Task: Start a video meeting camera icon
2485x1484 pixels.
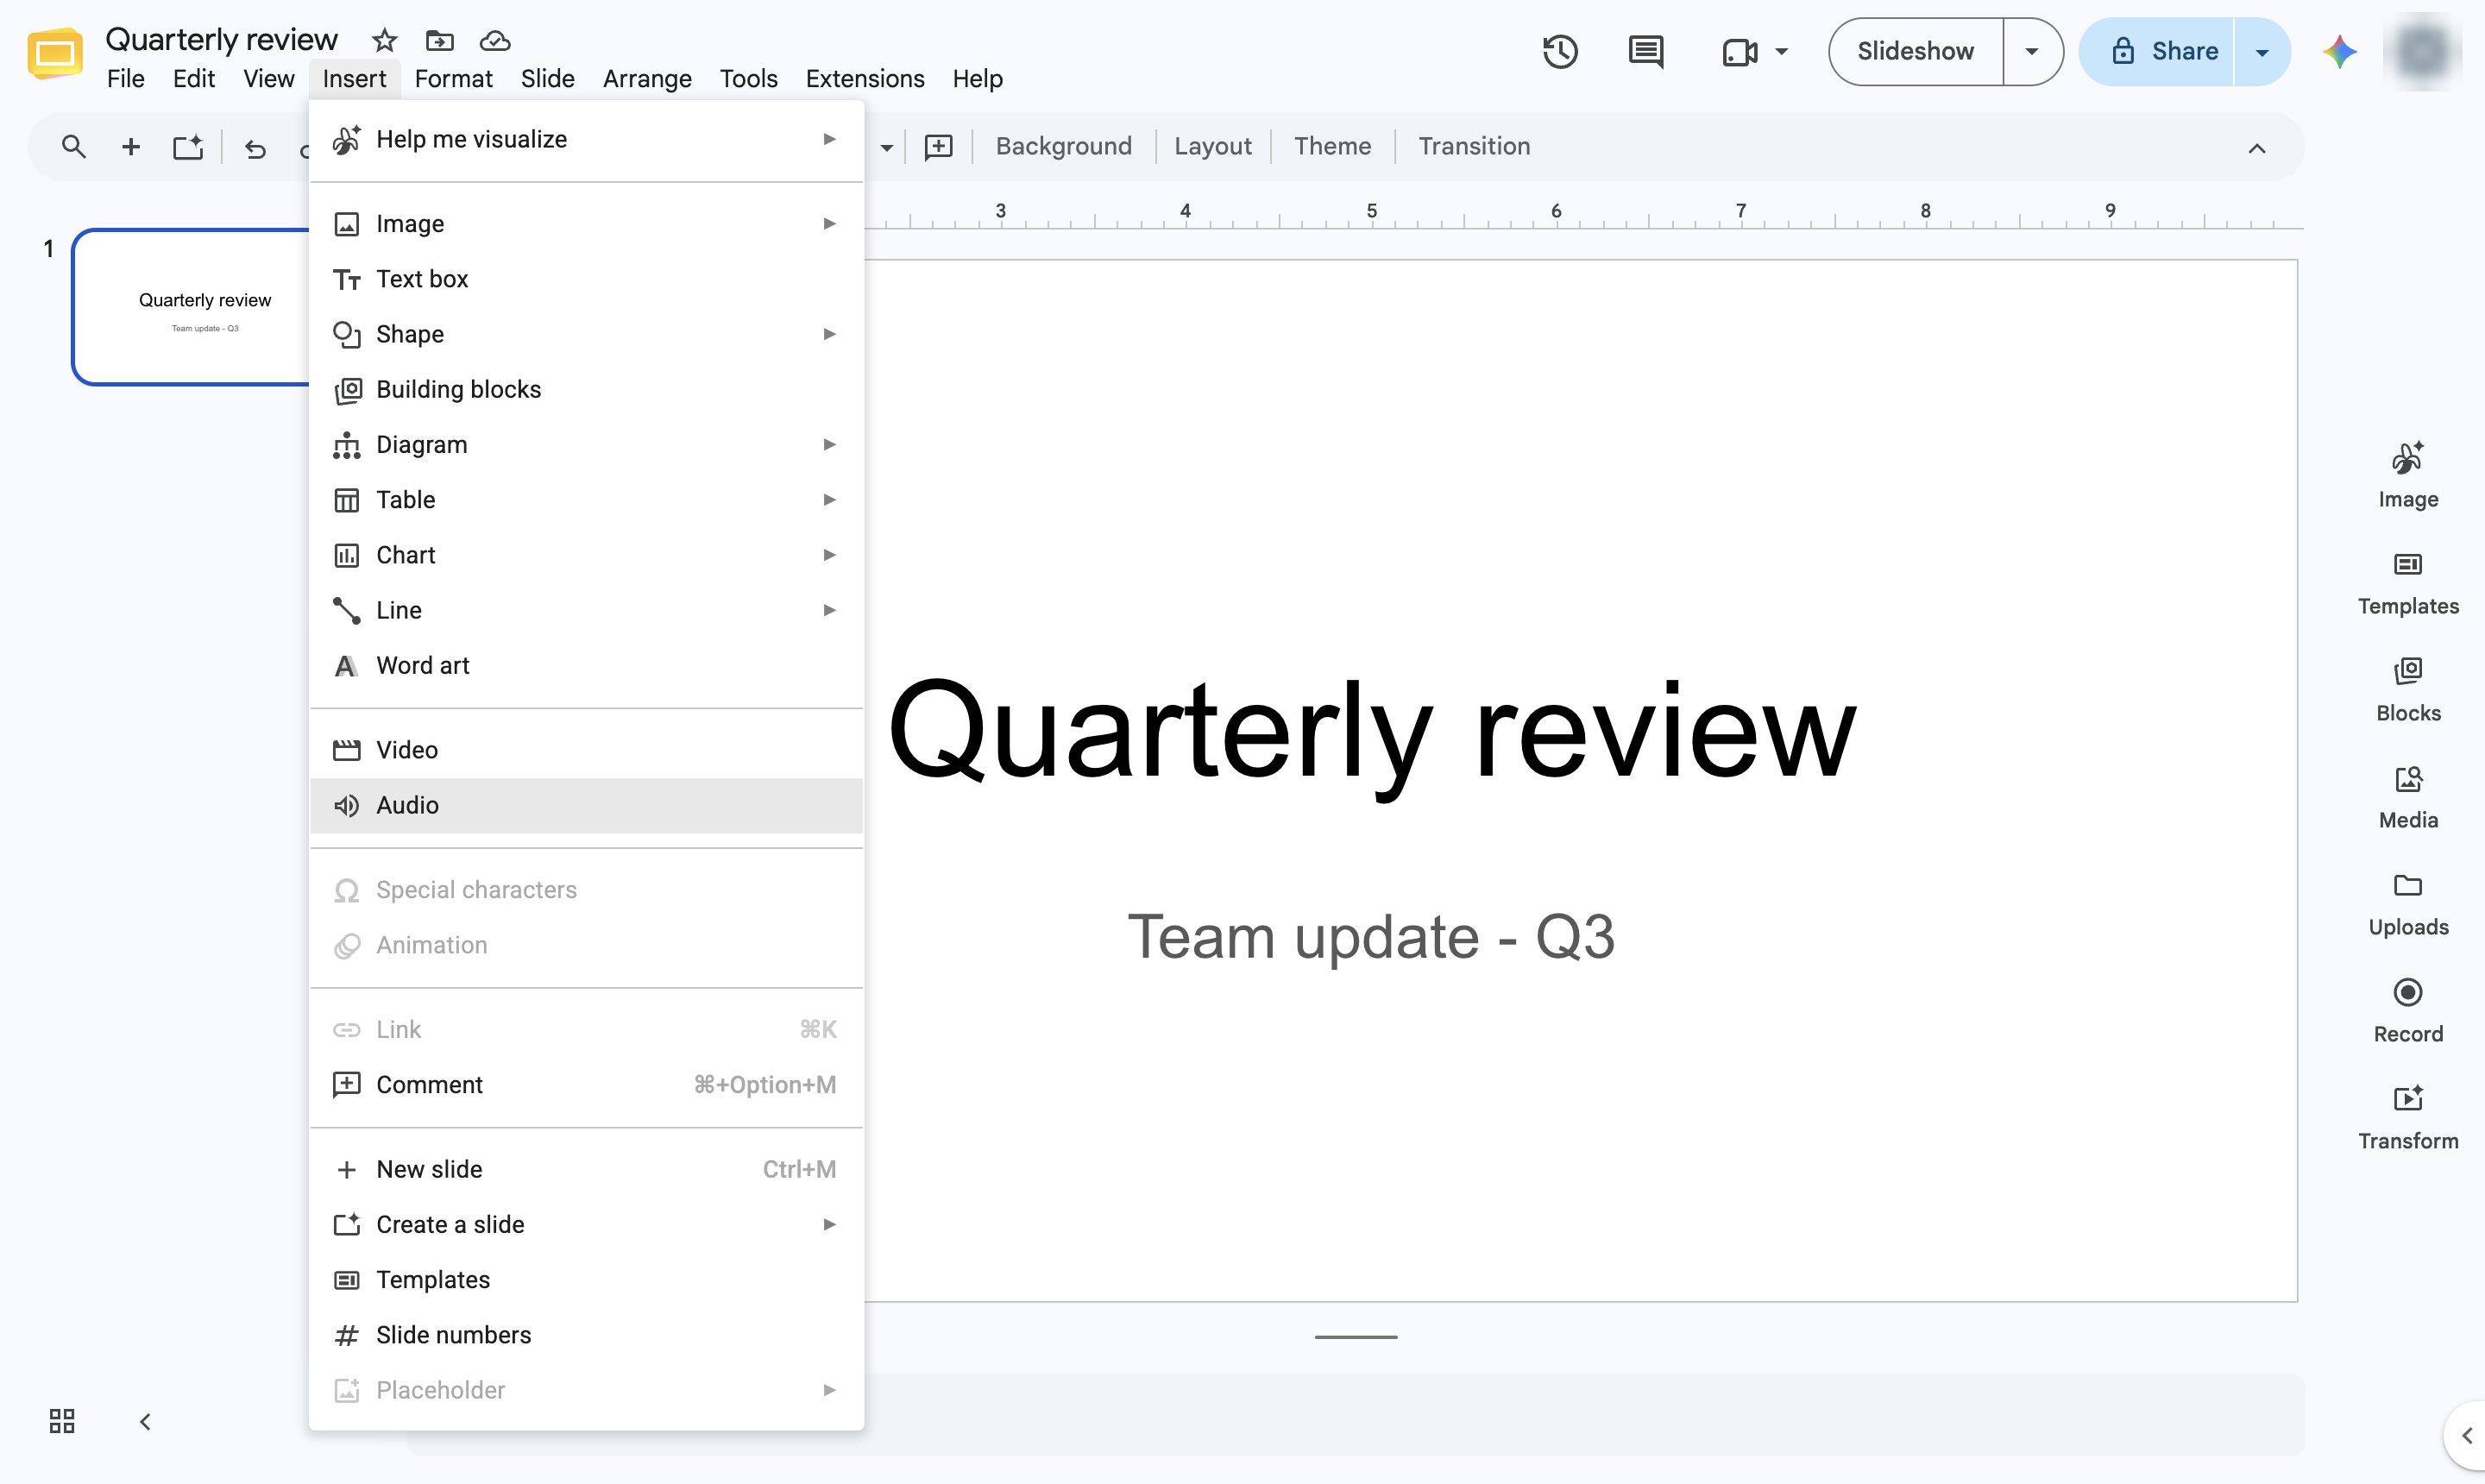Action: (1739, 51)
